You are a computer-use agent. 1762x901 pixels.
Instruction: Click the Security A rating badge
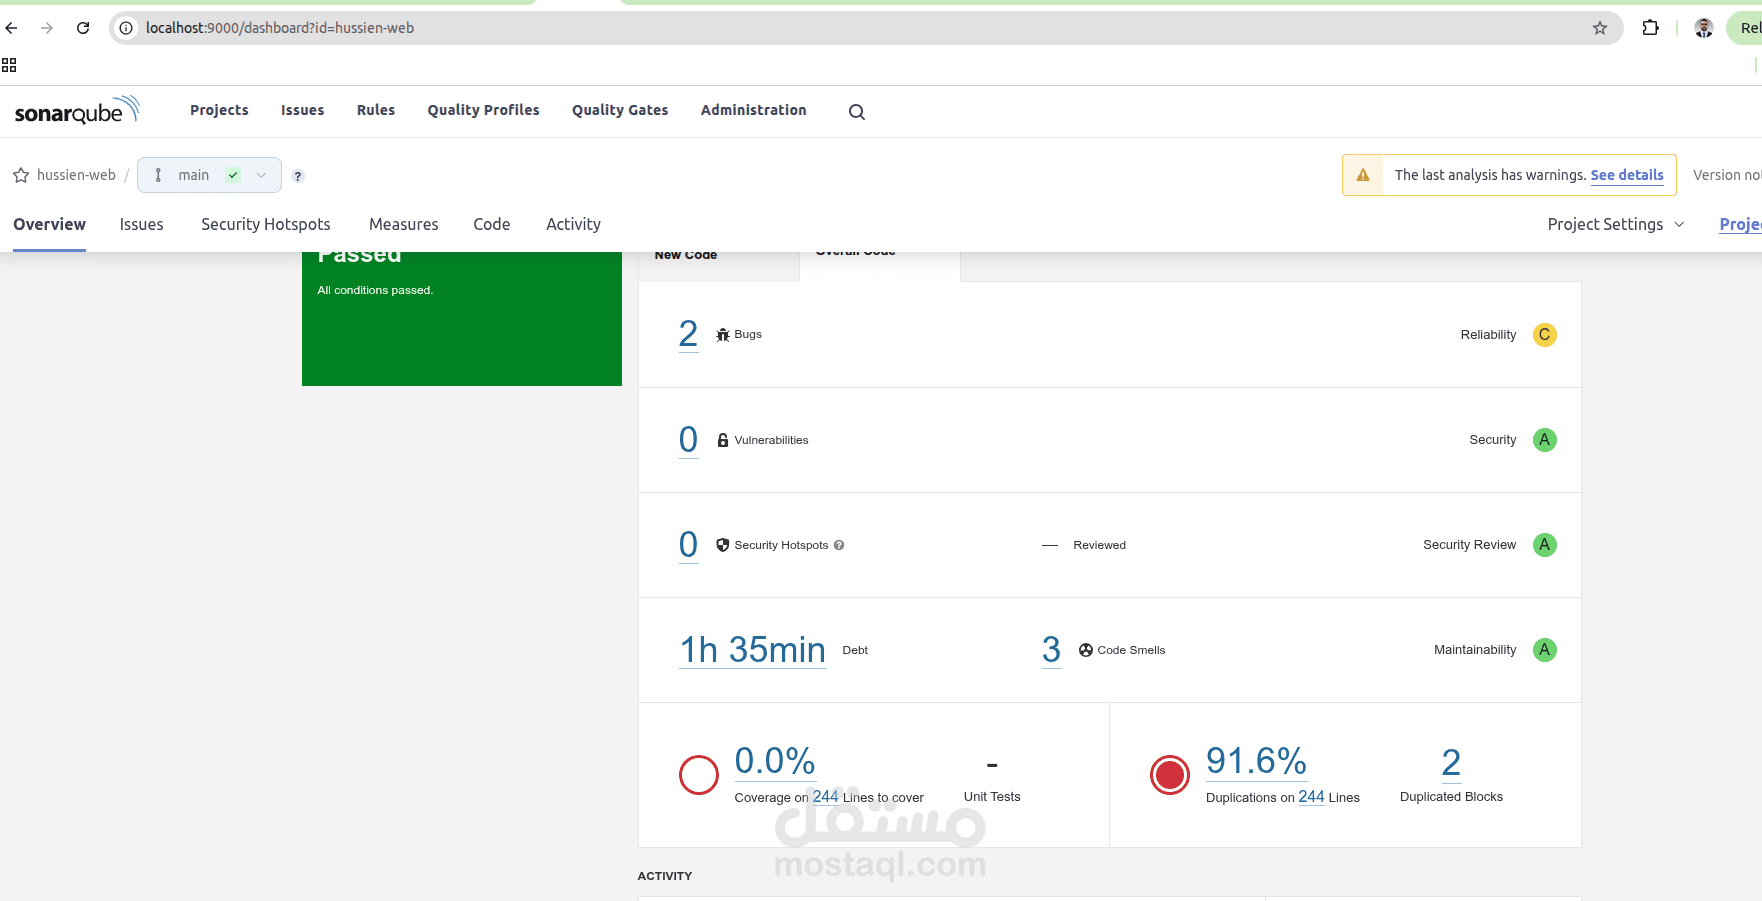click(1545, 440)
